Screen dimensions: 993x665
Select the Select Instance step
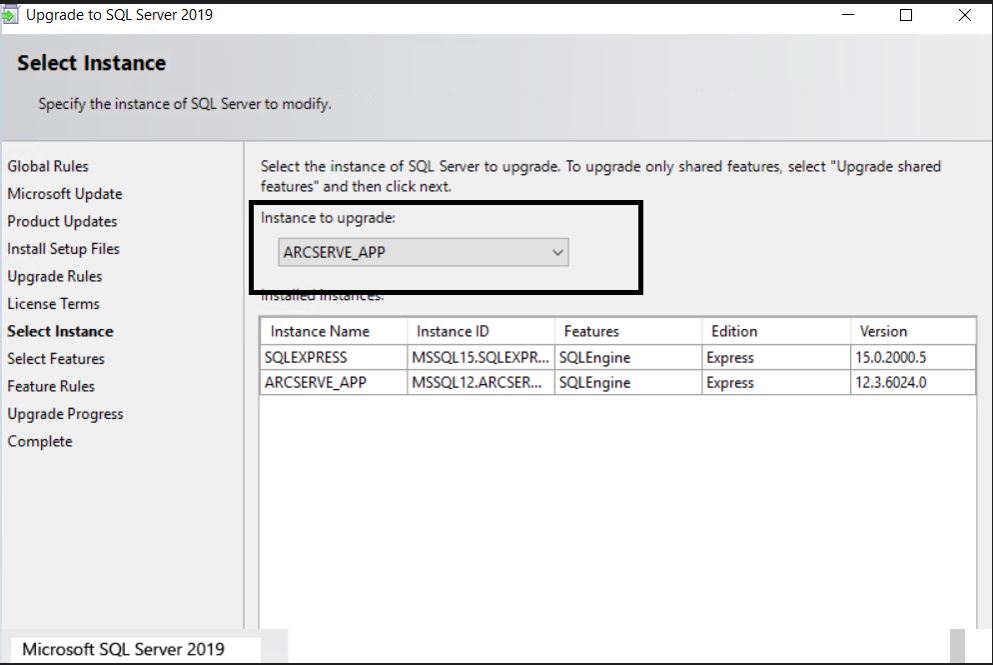click(60, 331)
